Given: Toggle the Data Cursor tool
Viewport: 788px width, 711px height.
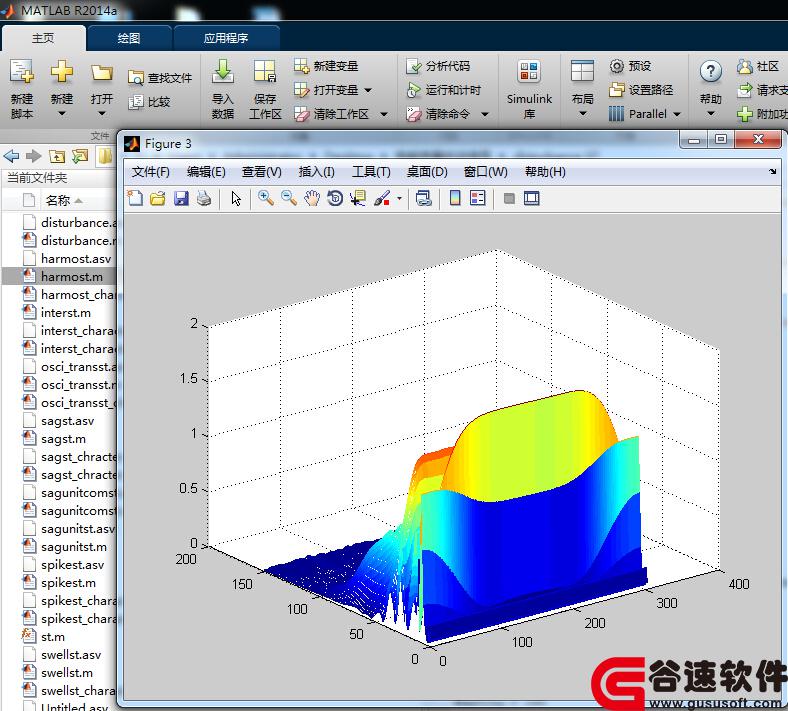Looking at the screenshot, I should 358,198.
